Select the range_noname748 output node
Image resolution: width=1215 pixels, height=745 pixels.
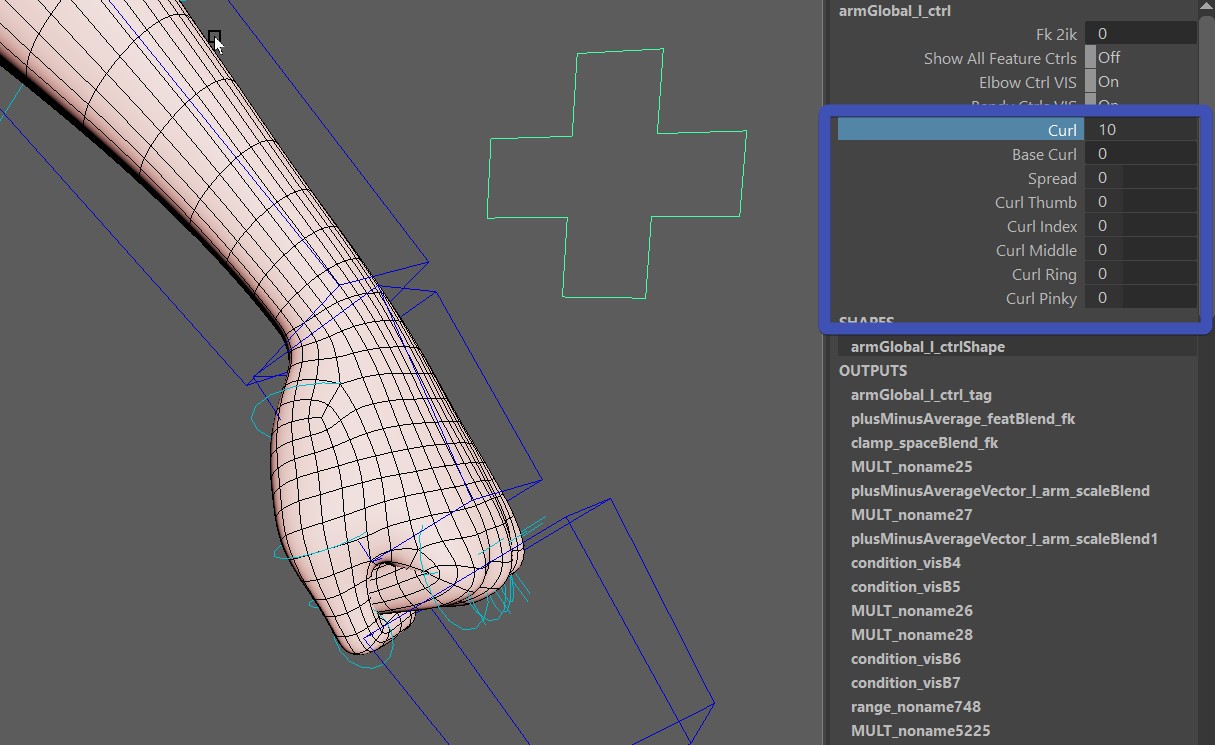pyautogui.click(x=915, y=707)
